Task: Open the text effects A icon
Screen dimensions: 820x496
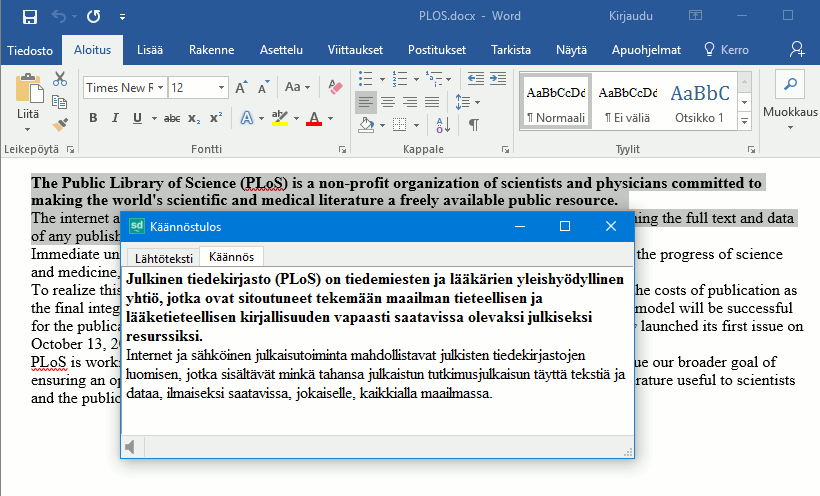Action: tap(247, 118)
